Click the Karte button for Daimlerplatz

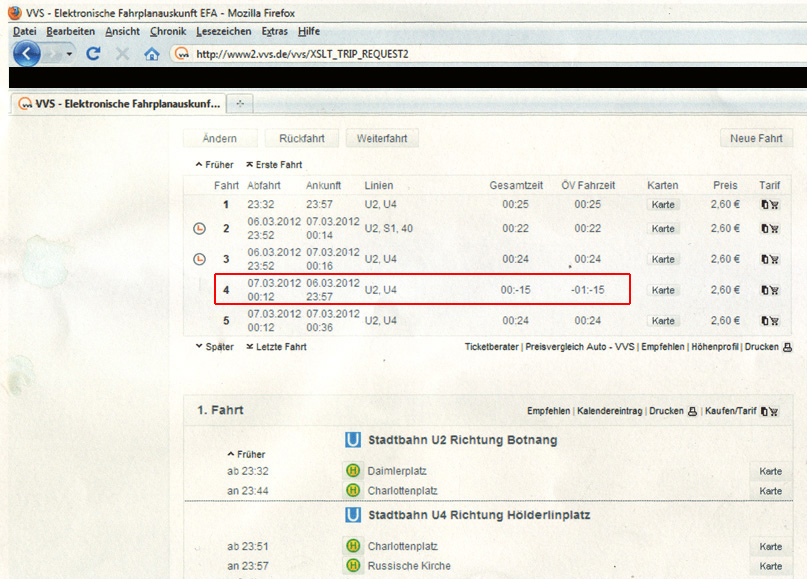(770, 471)
